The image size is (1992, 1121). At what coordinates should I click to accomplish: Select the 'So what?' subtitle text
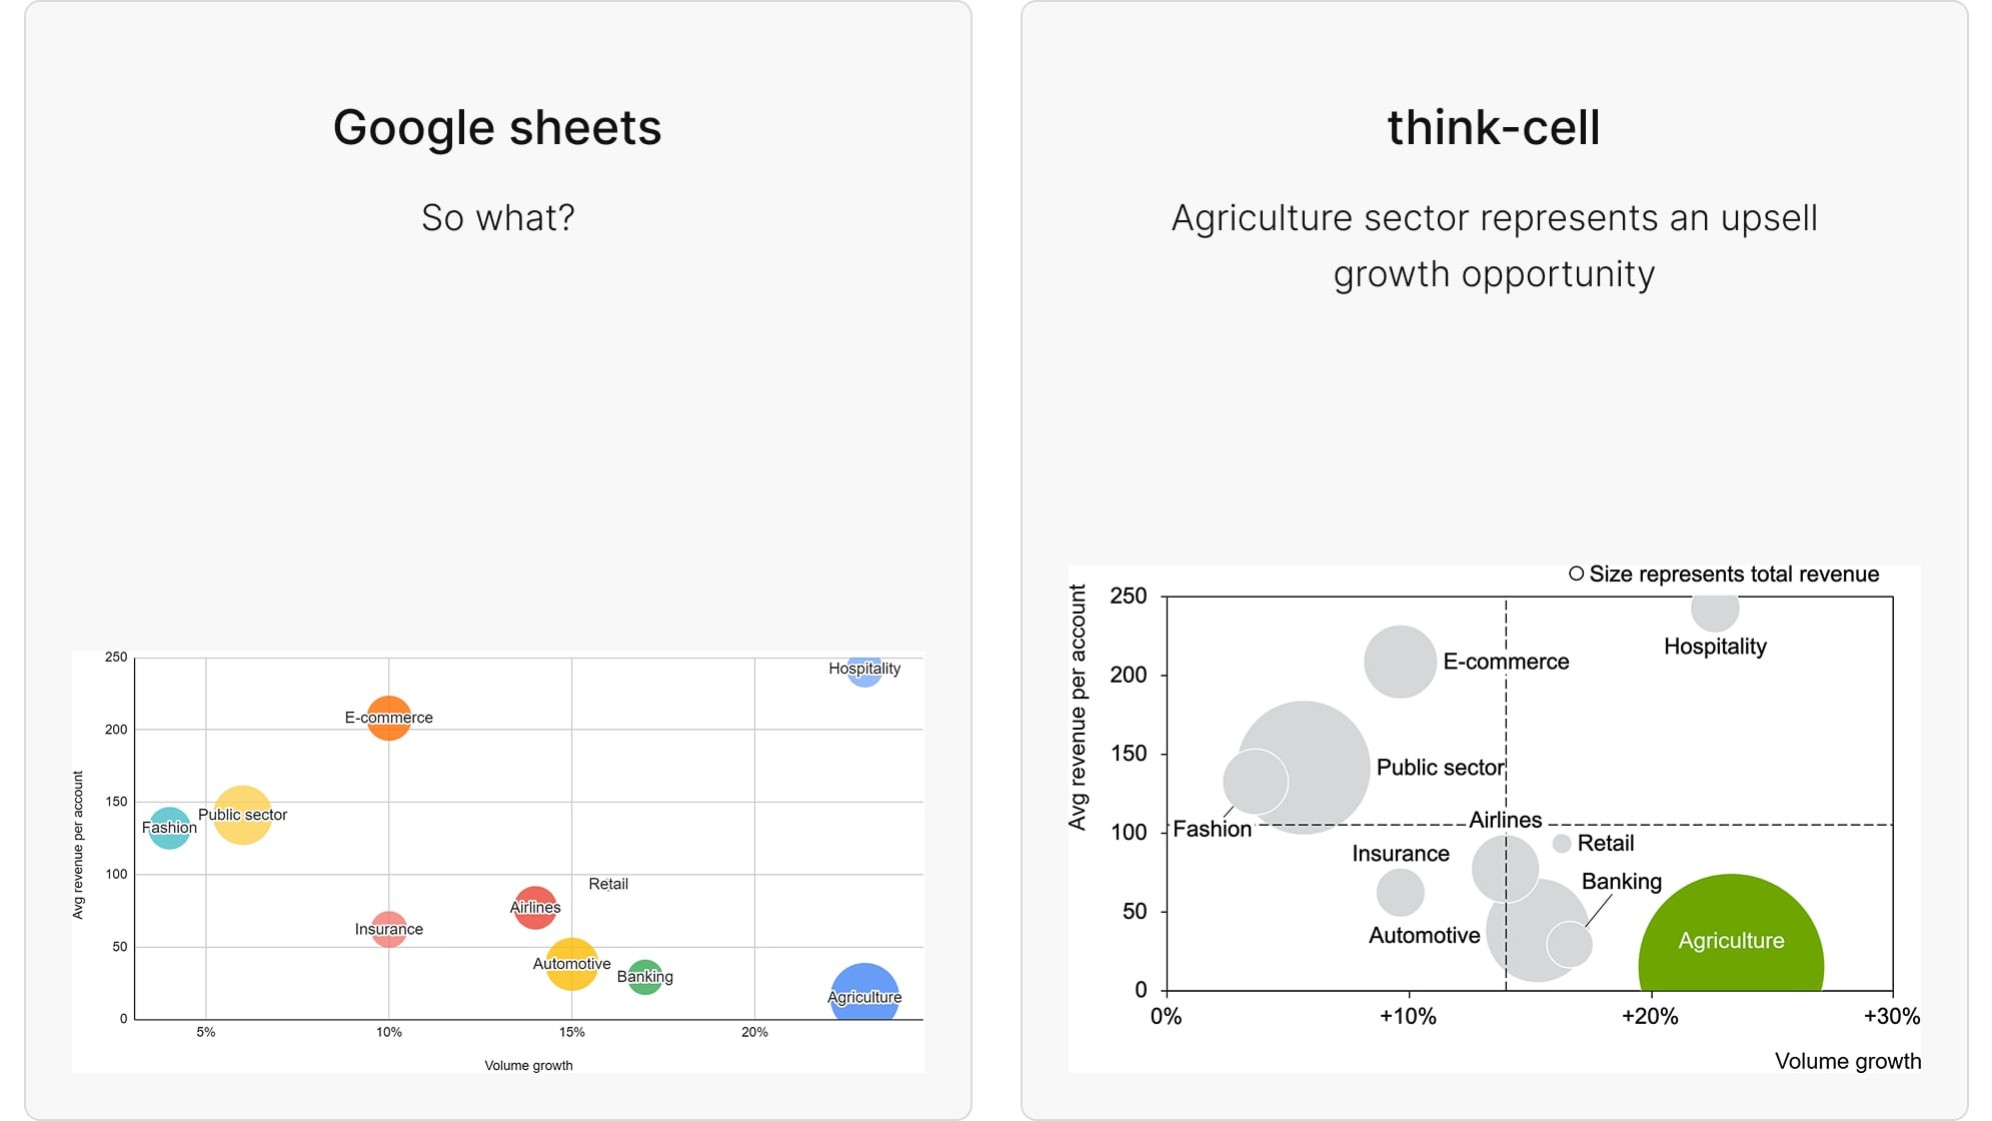(497, 217)
